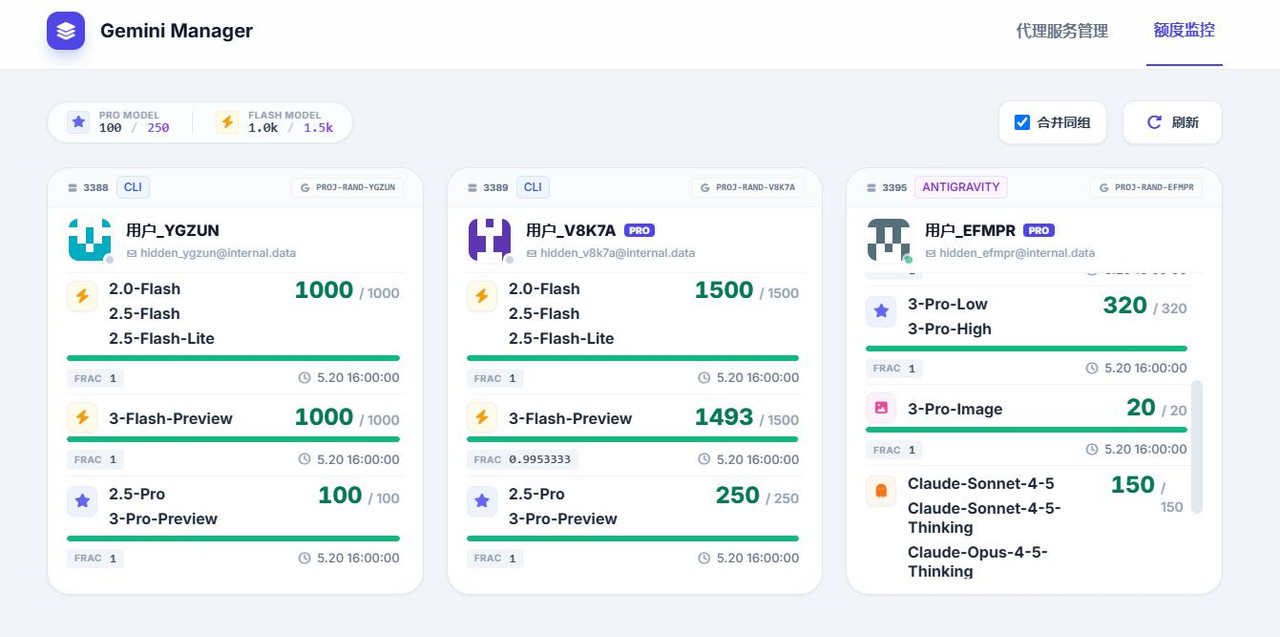The width and height of the screenshot is (1280, 637).
Task: Click the FRAC 1 badge under 3-Pro-Image
Action: (894, 450)
